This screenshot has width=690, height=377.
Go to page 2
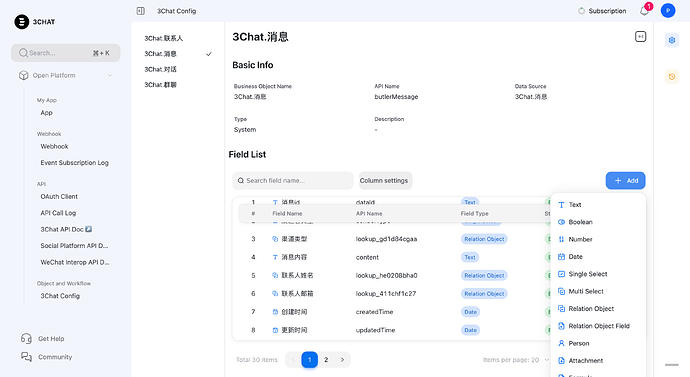click(x=326, y=360)
